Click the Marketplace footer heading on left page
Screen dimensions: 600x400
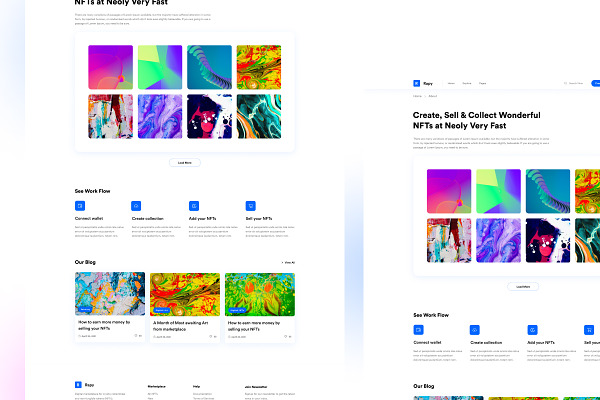(157, 386)
